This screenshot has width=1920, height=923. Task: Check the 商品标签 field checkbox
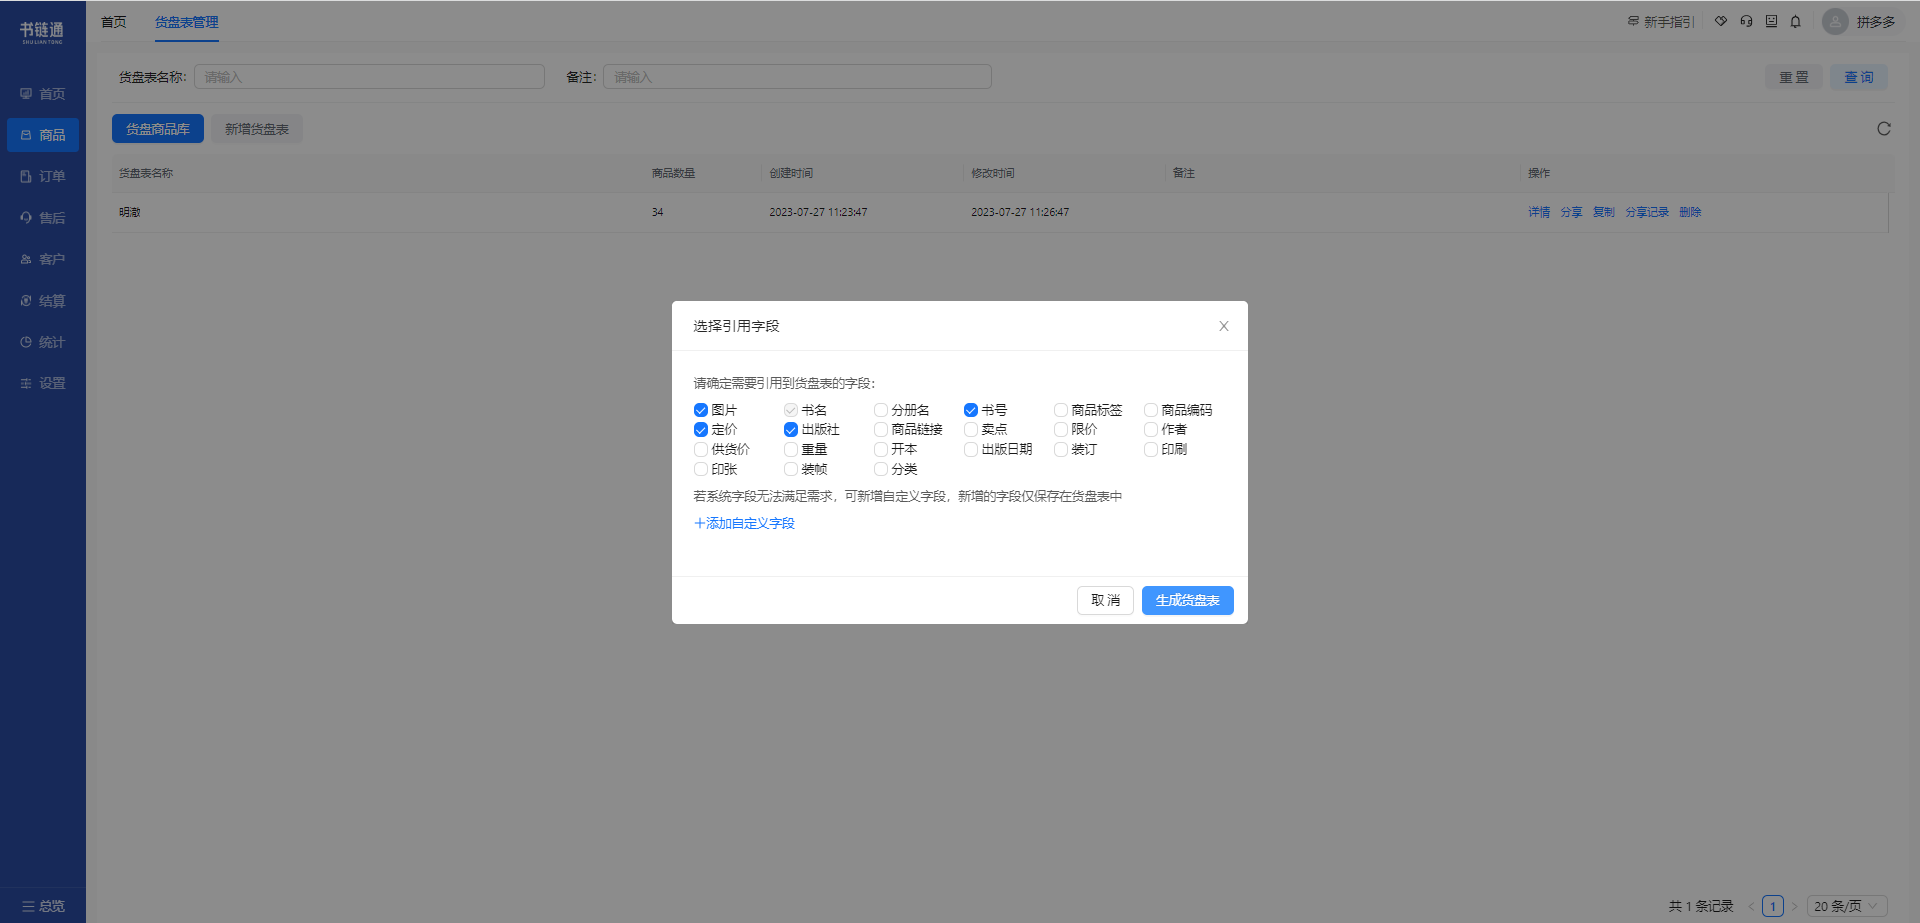[1060, 410]
